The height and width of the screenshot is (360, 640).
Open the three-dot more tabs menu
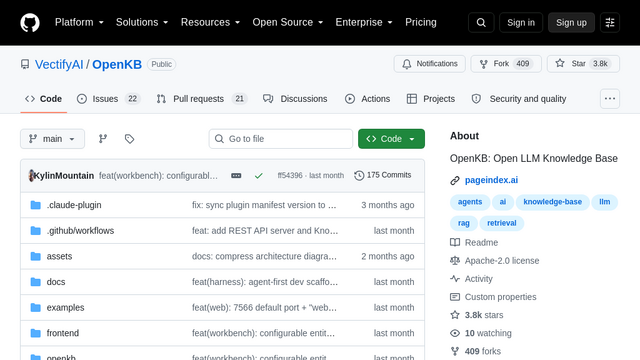(610, 99)
